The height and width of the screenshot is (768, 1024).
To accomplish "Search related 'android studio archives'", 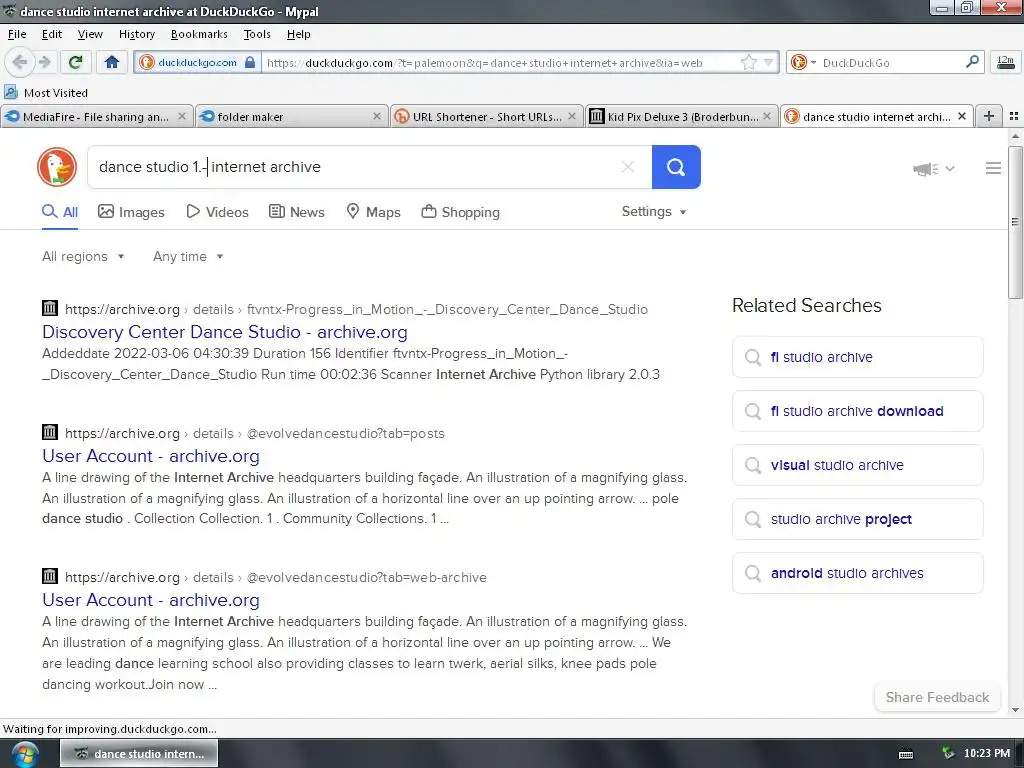I will coord(857,573).
